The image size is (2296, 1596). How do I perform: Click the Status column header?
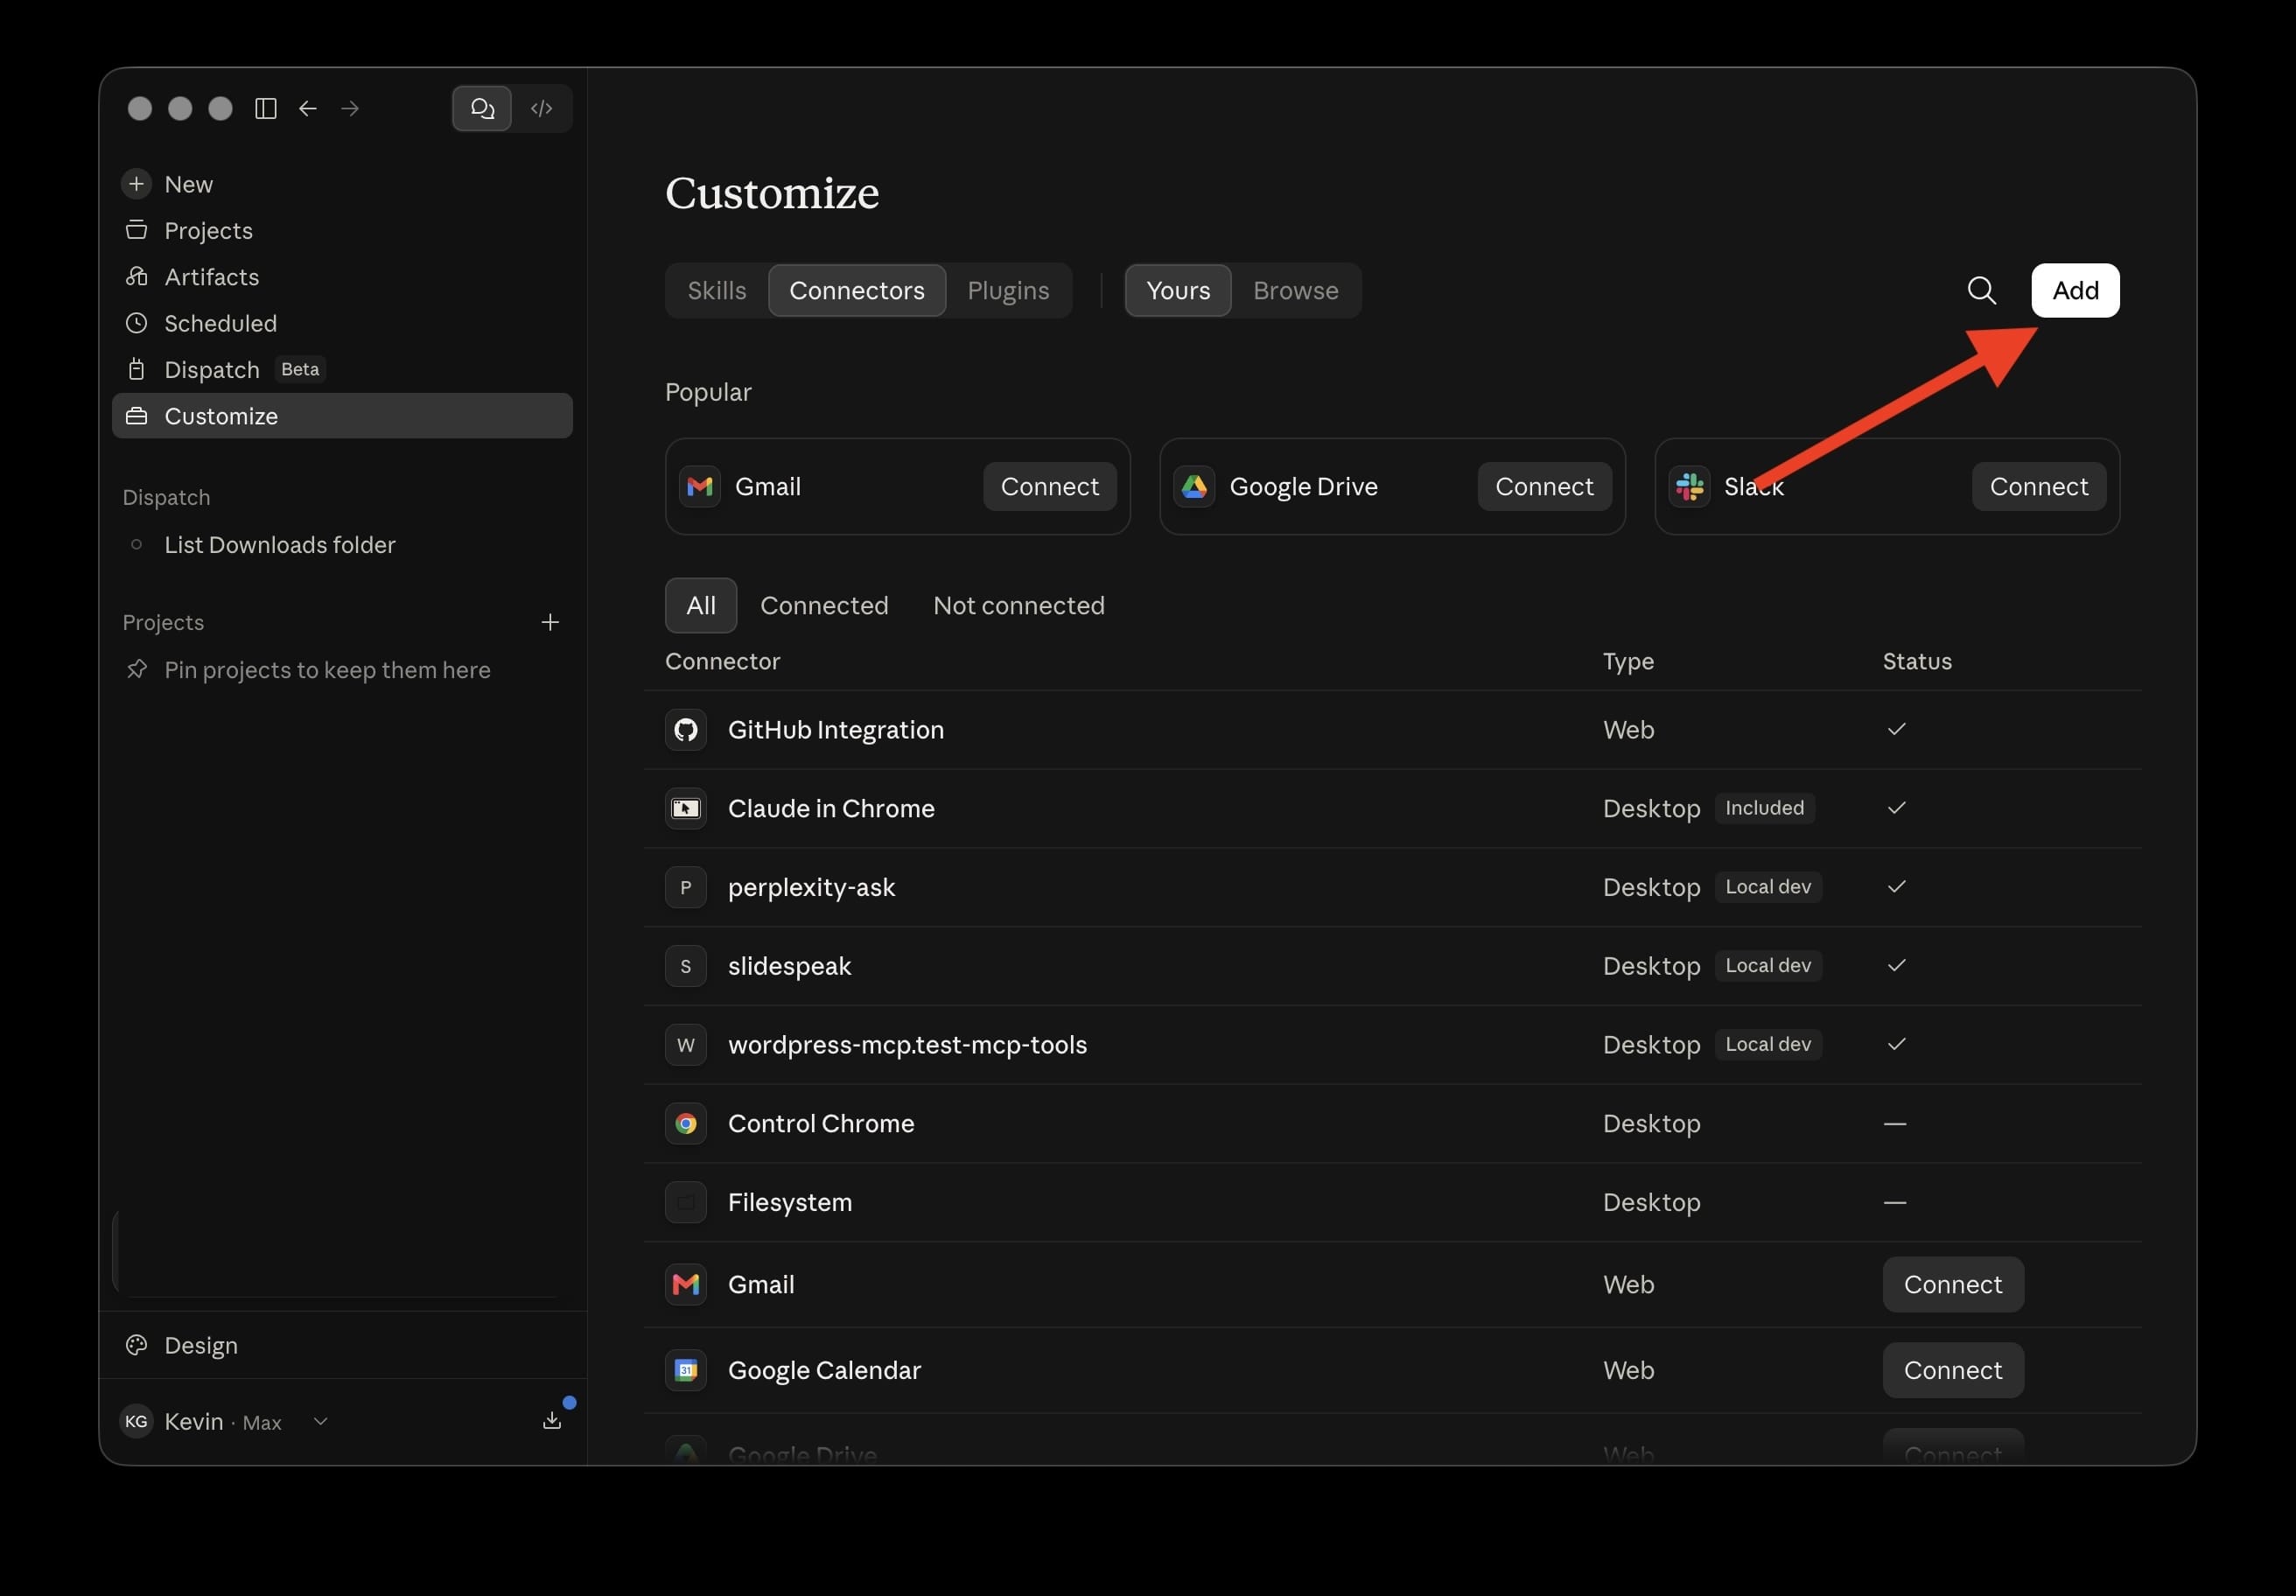point(1917,662)
